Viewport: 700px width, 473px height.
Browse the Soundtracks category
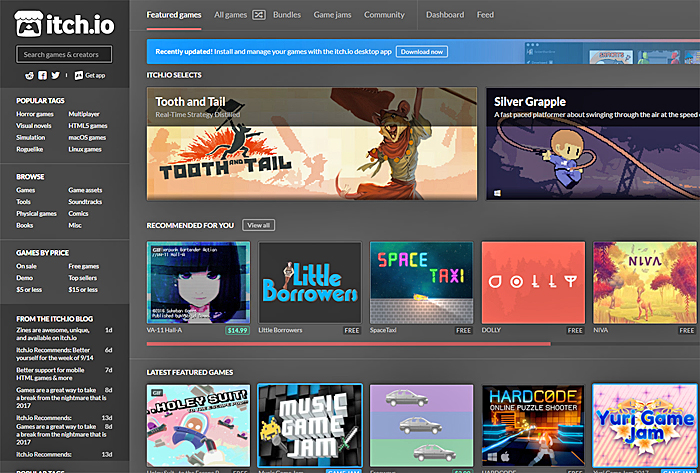click(x=85, y=202)
